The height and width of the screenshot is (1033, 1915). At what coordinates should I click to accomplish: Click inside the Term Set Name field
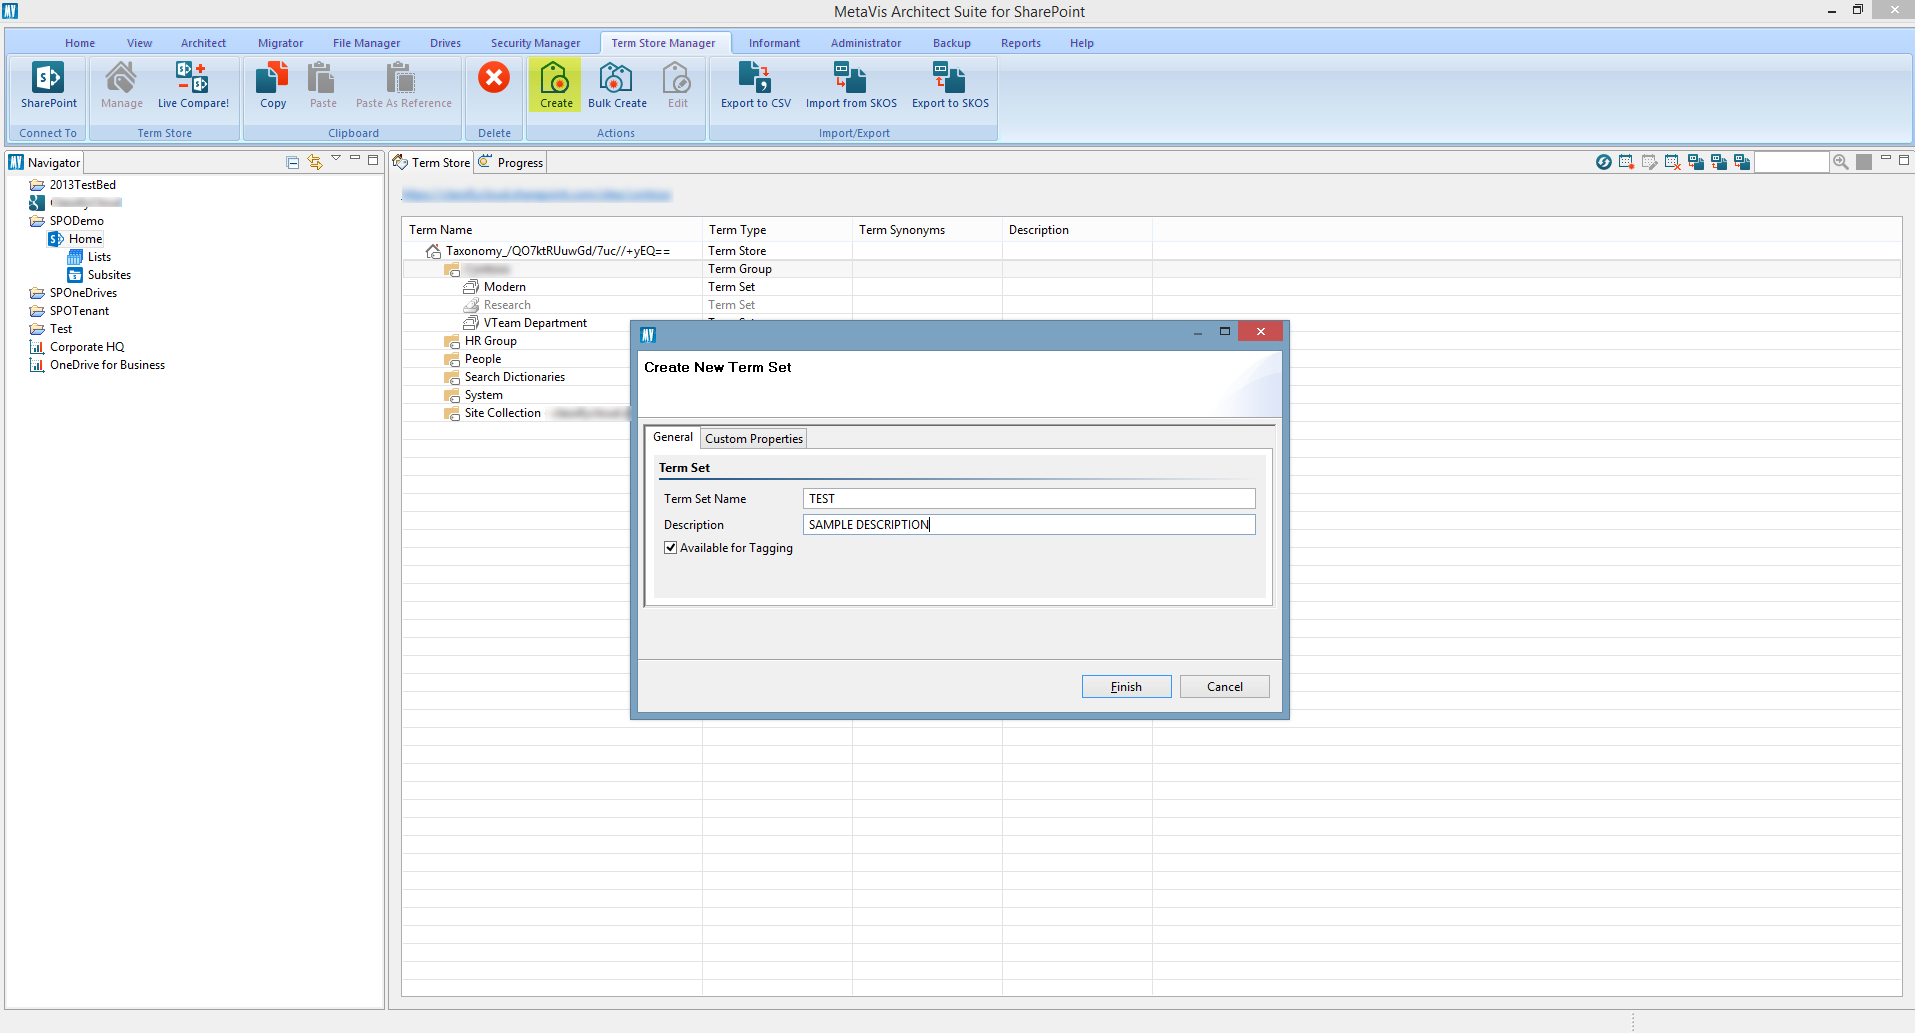coord(1028,498)
